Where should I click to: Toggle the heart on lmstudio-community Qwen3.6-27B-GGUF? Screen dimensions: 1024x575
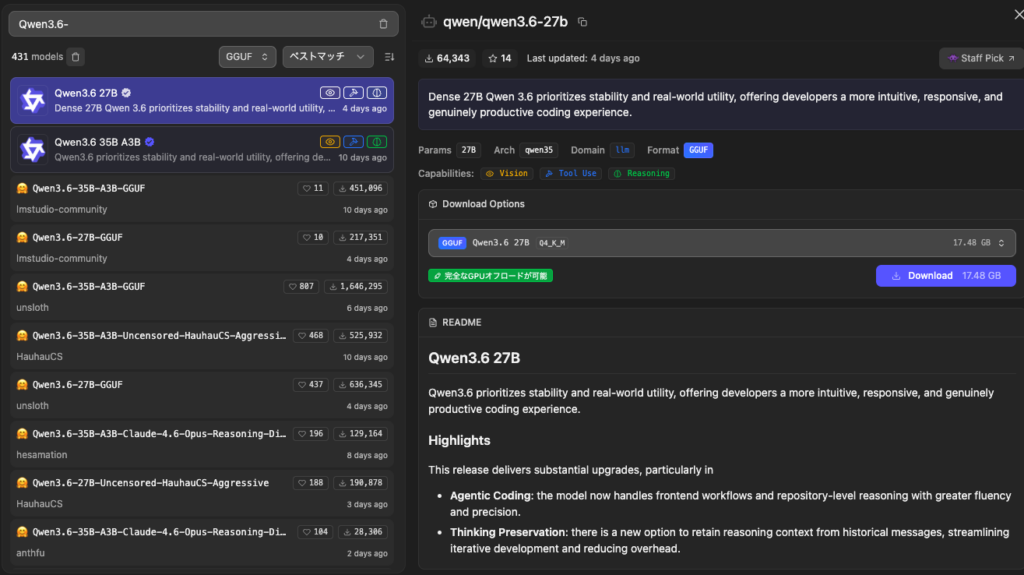tap(313, 237)
